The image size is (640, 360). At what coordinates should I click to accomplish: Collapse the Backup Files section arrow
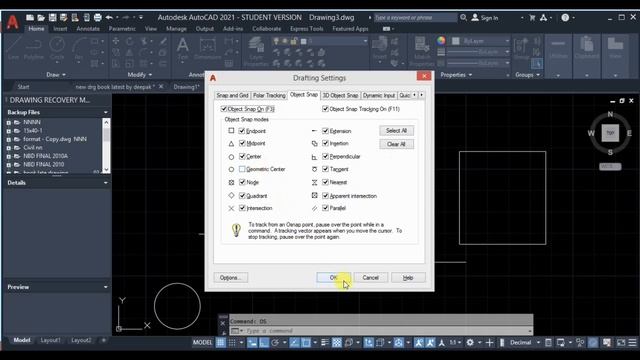106,112
